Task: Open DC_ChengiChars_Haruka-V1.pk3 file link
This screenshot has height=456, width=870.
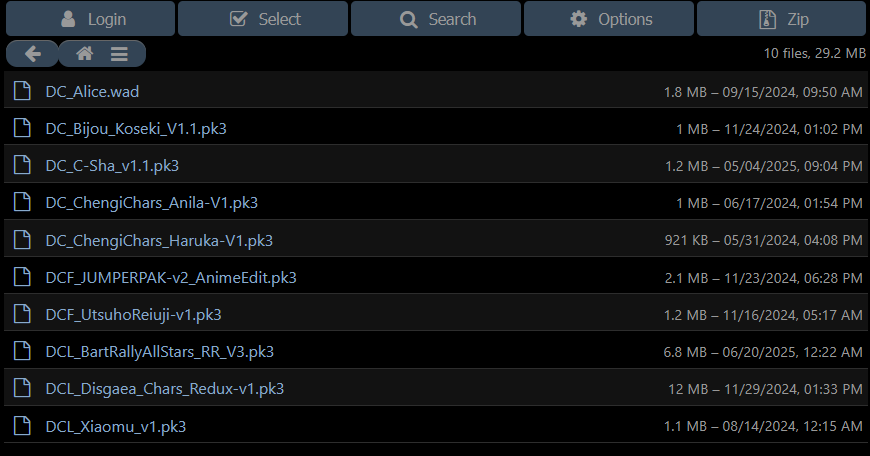Action: (159, 241)
